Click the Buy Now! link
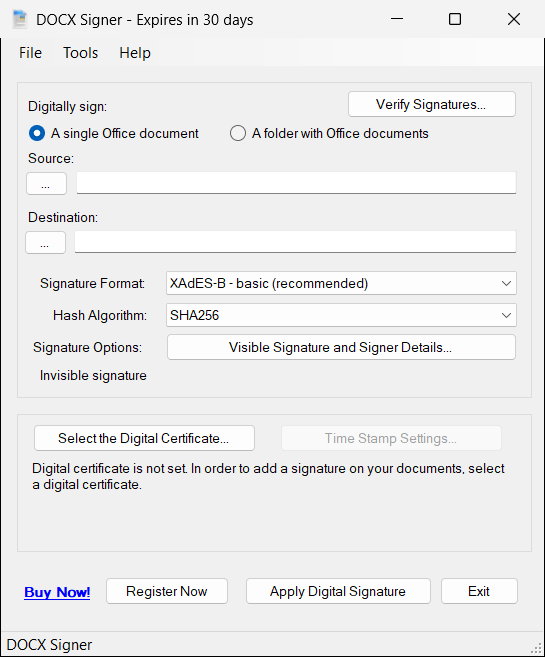This screenshot has width=545, height=657. click(57, 592)
